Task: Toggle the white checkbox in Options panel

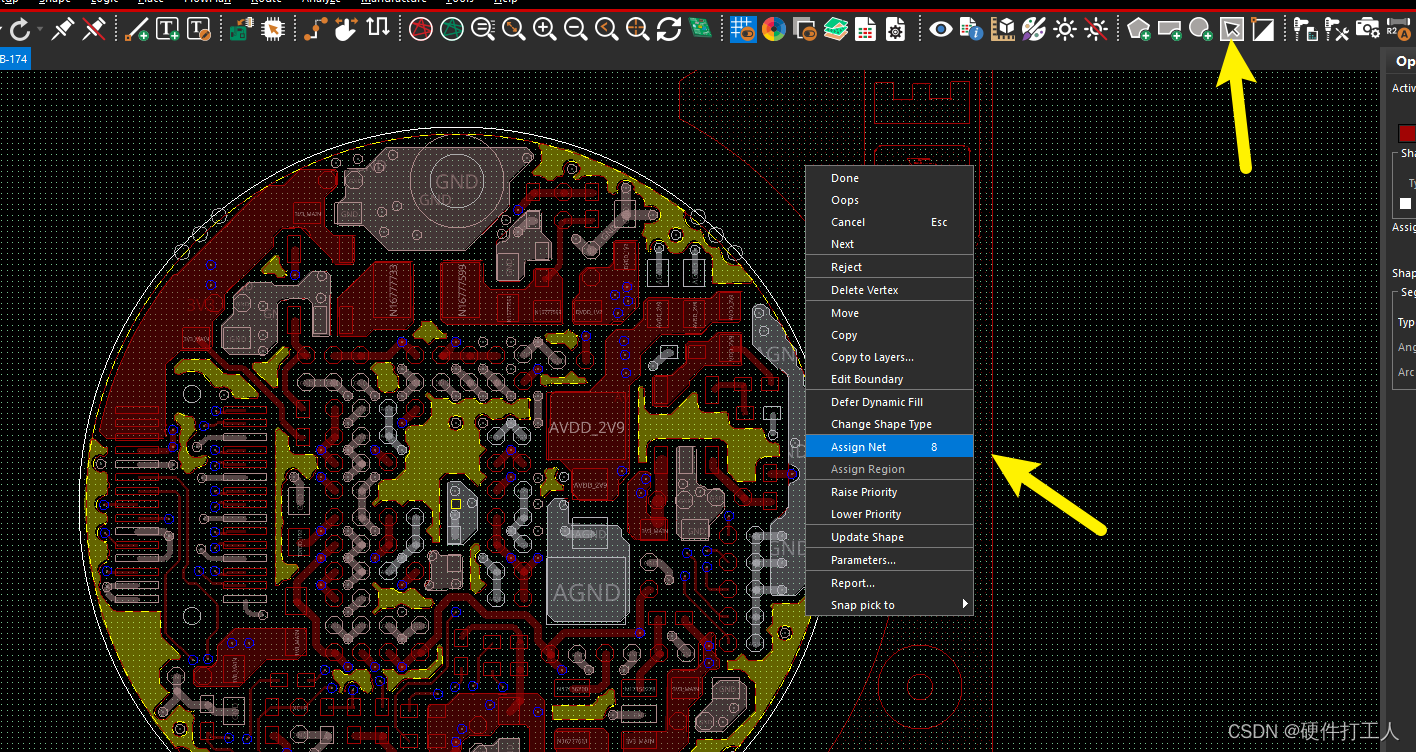Action: [x=1405, y=204]
